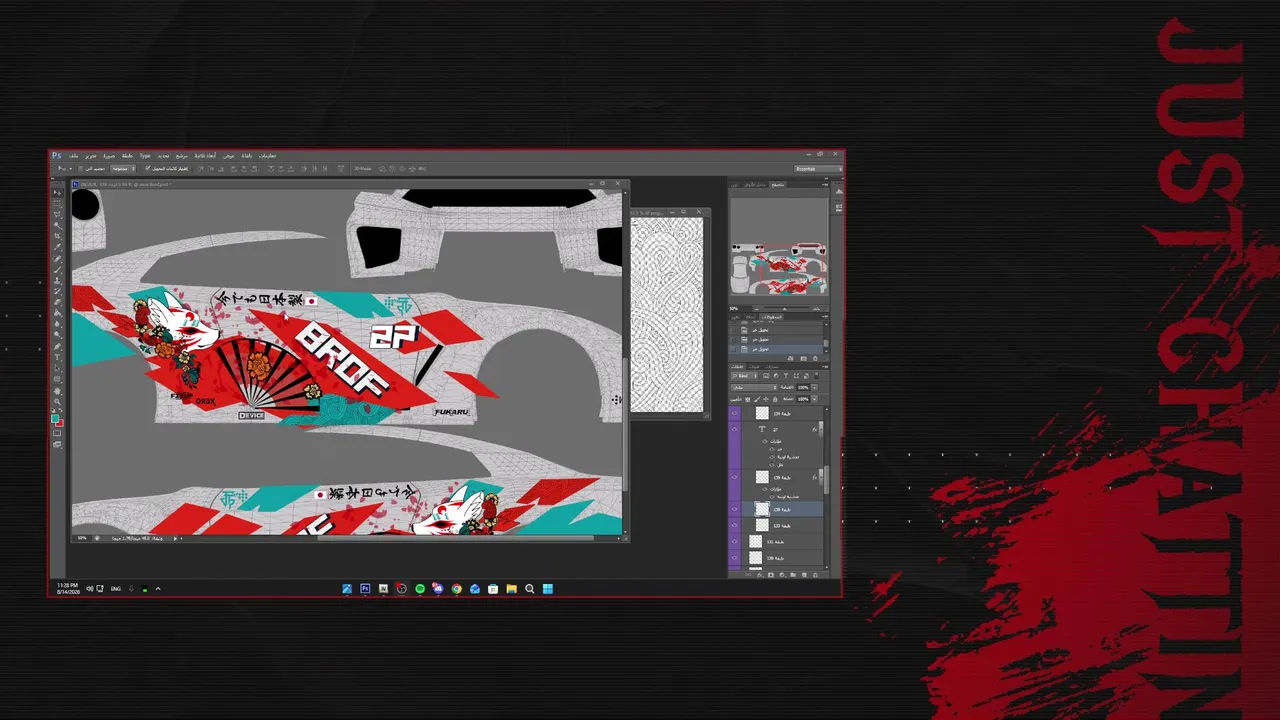Select the Eyedropper tool
The image size is (1280, 720).
pyautogui.click(x=57, y=248)
